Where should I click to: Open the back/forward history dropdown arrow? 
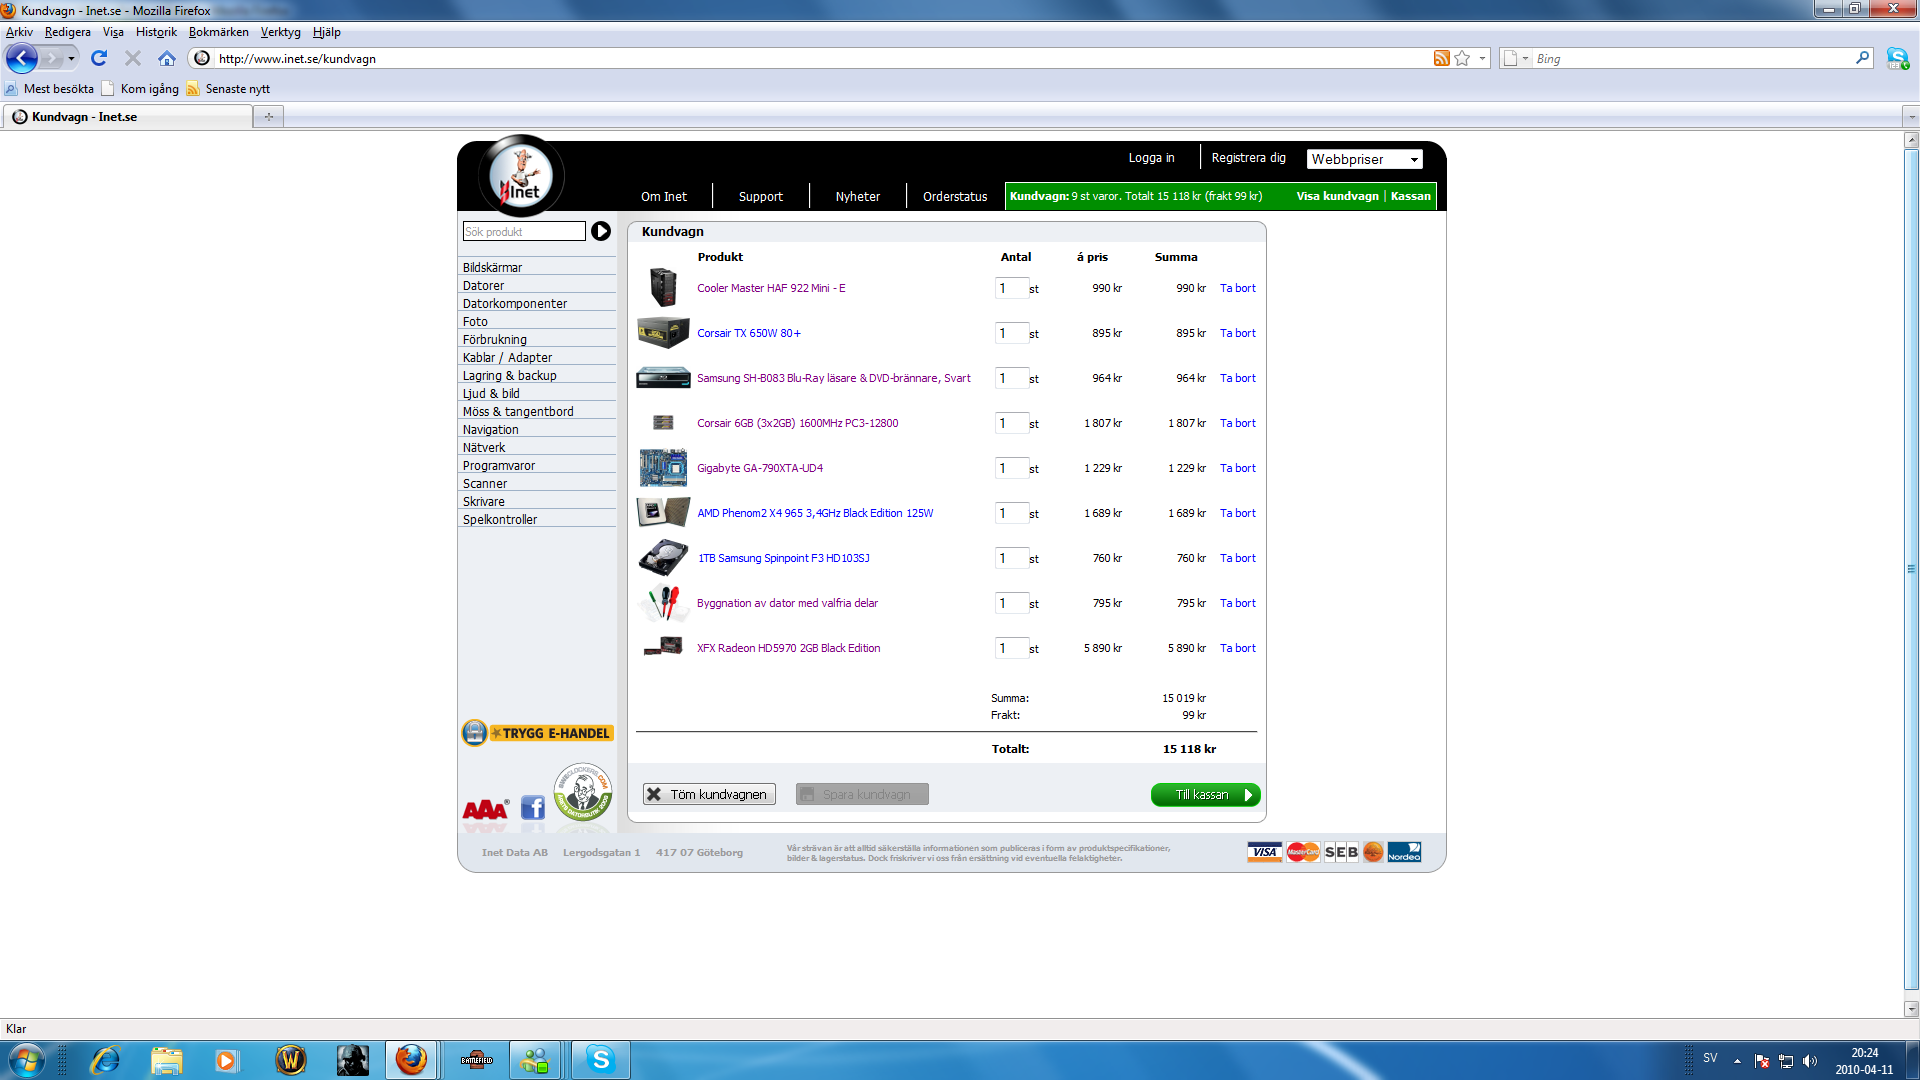point(71,58)
